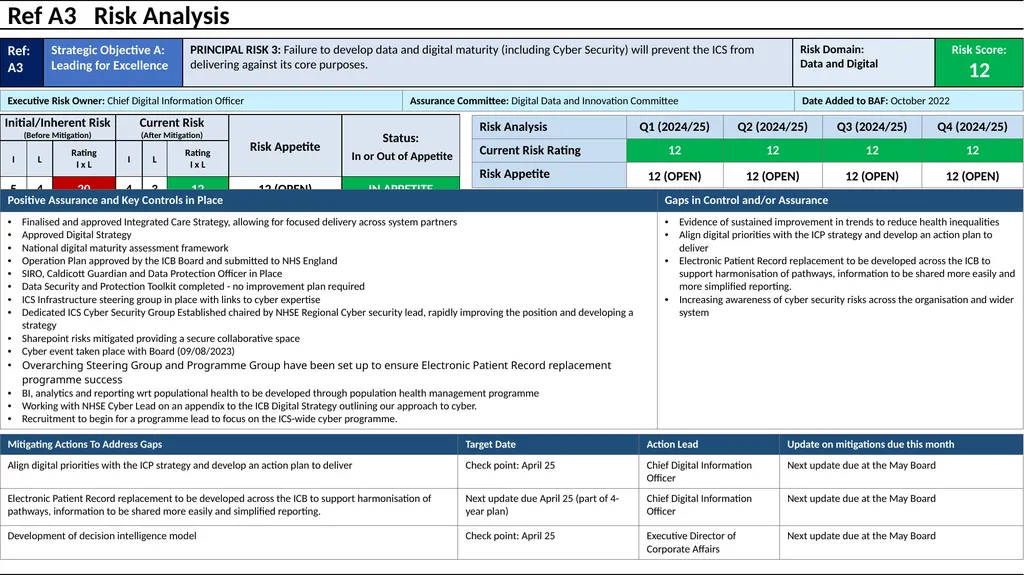Select the 'Ref: A3' cell

point(22,63)
